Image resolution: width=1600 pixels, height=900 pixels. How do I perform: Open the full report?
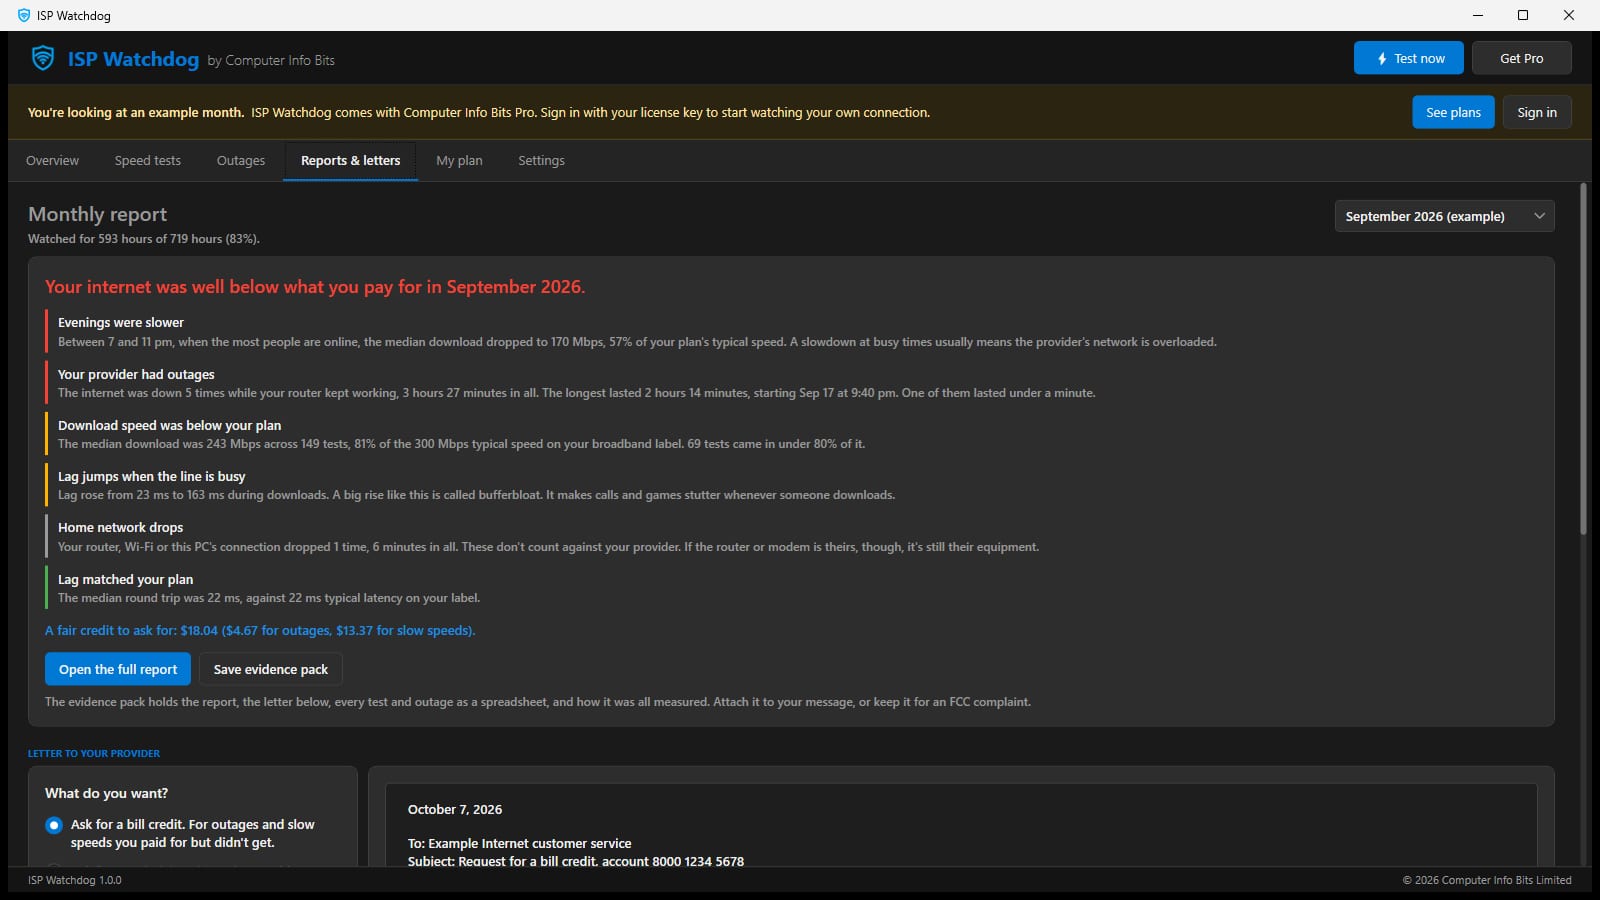click(118, 669)
